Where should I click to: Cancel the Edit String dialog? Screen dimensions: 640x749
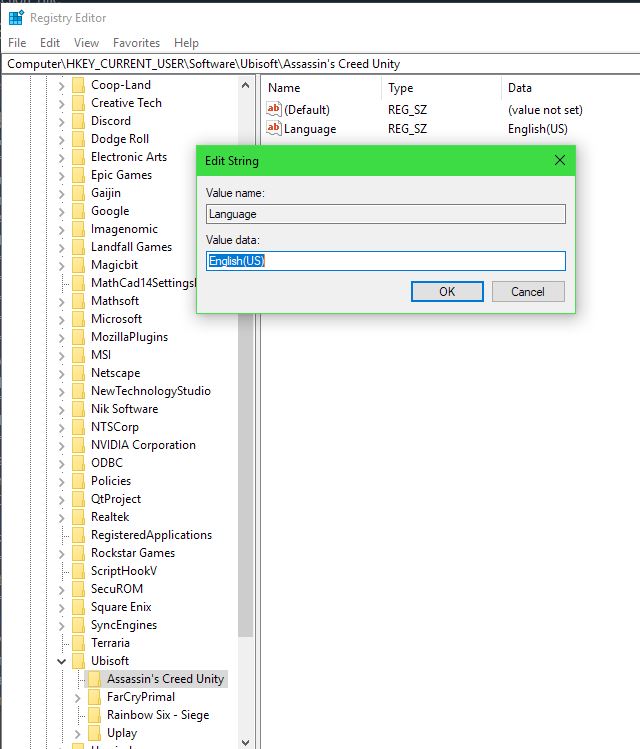(528, 291)
